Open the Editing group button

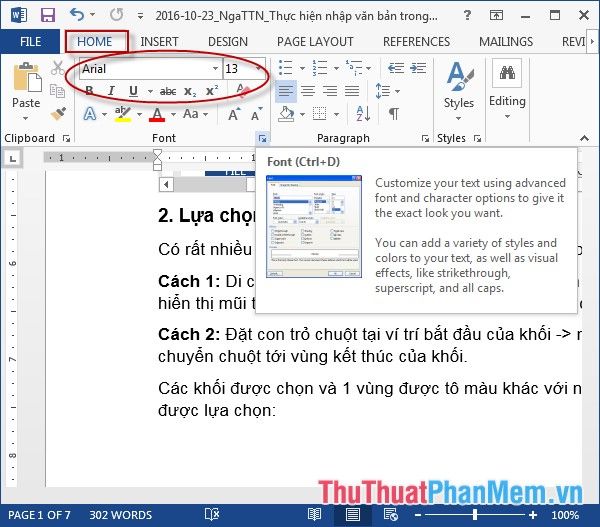507,89
